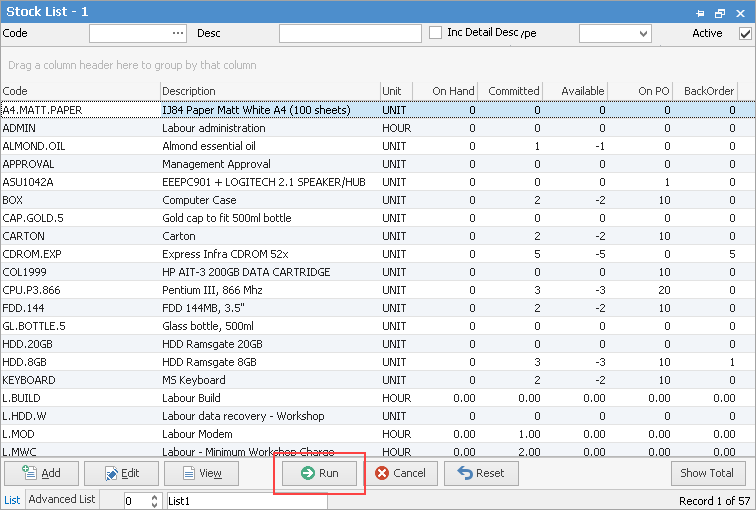Click the View button with page icon
The width and height of the screenshot is (756, 510).
[x=201, y=473]
